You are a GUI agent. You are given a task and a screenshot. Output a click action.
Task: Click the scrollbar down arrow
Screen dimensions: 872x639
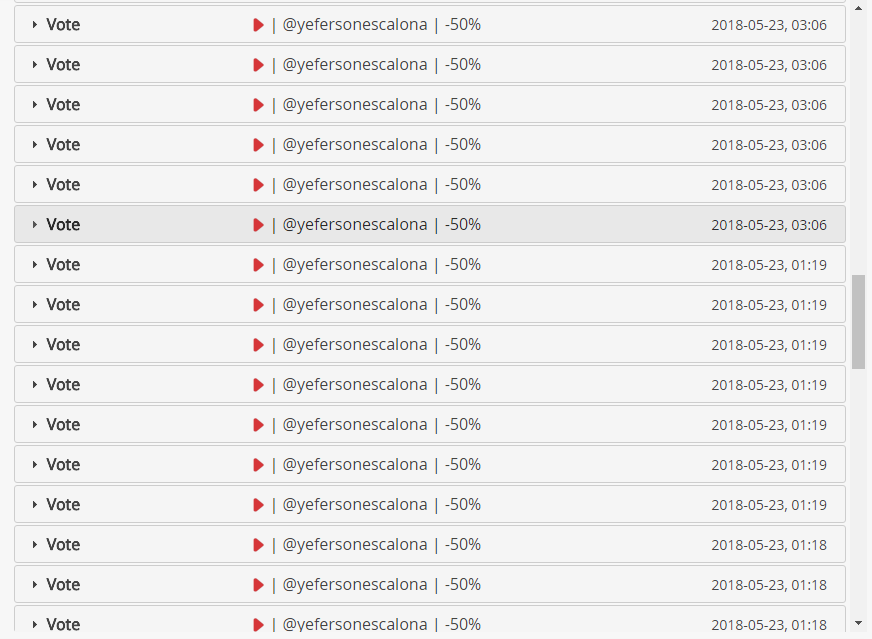point(859,623)
